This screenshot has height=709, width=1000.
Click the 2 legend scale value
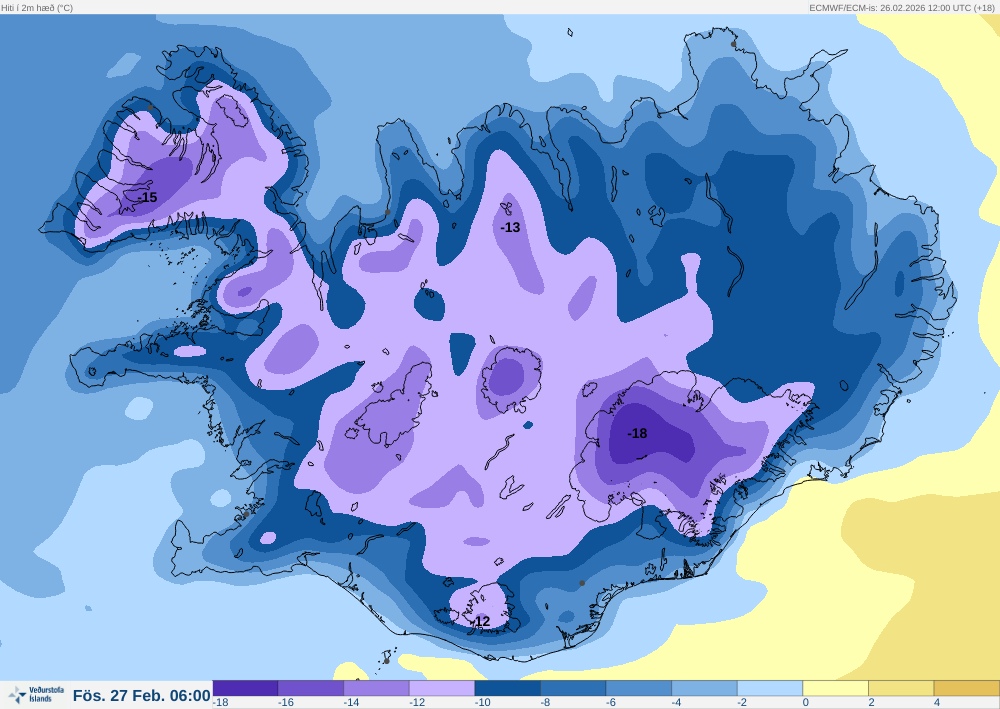click(x=872, y=703)
